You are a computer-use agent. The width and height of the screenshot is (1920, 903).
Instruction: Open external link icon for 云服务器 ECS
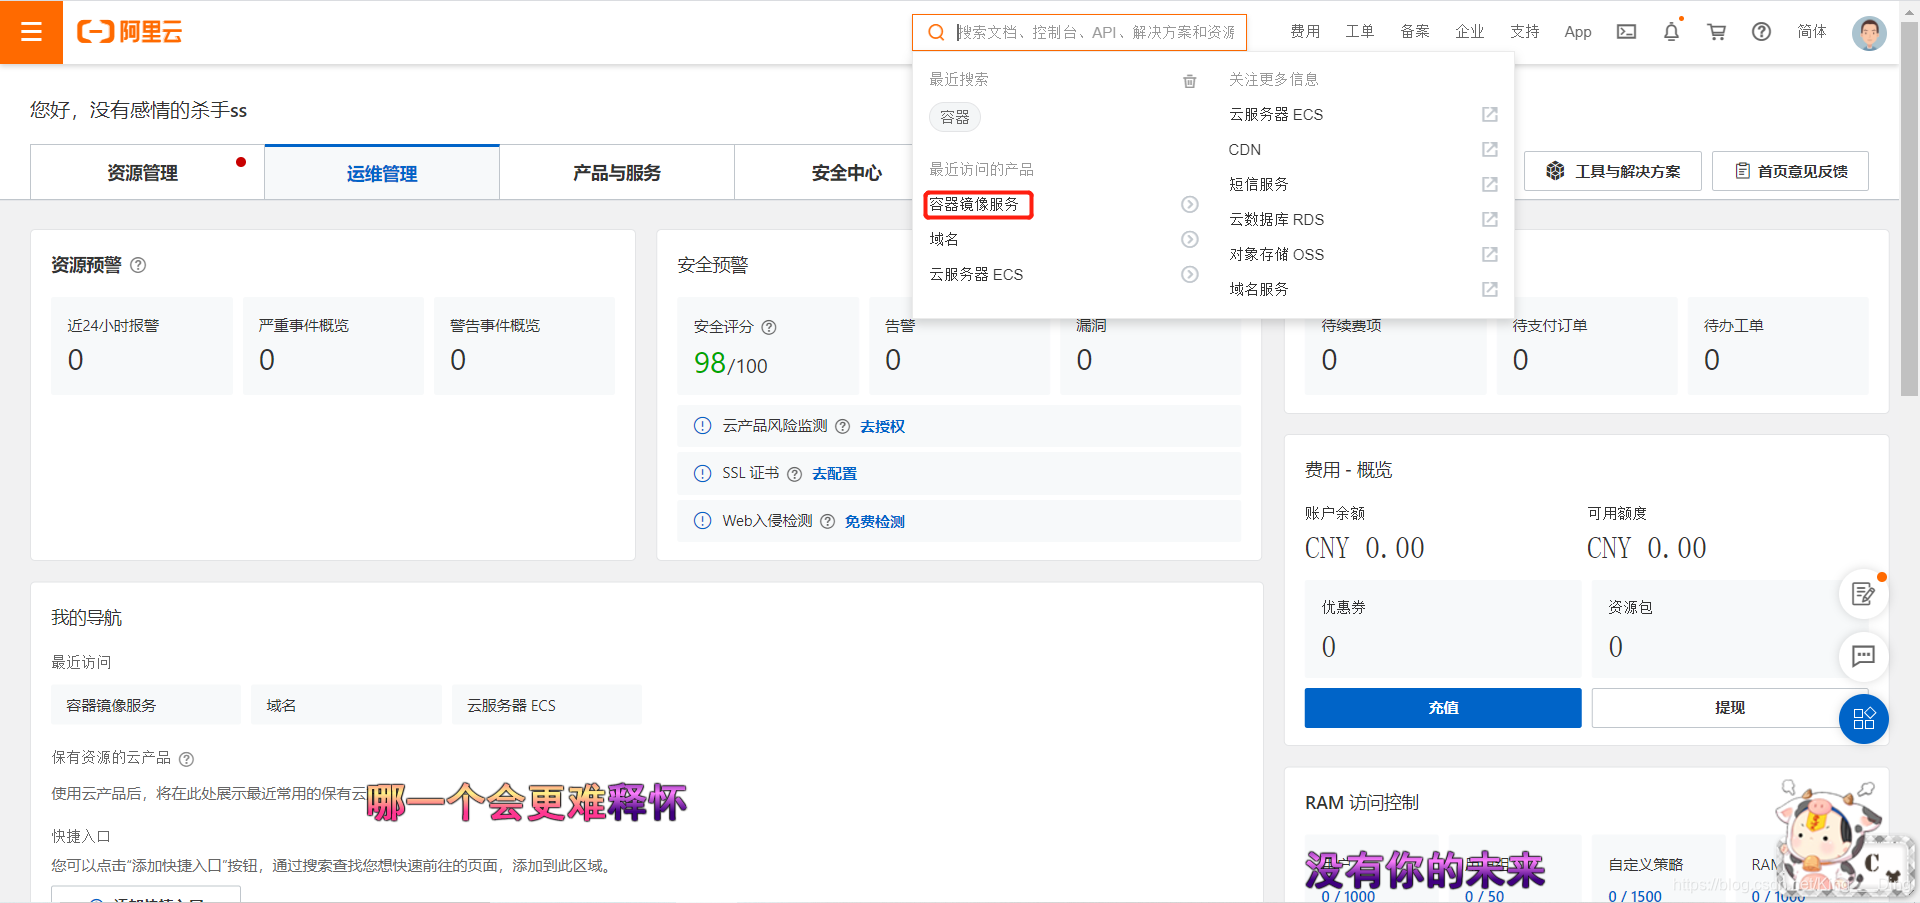tap(1490, 114)
